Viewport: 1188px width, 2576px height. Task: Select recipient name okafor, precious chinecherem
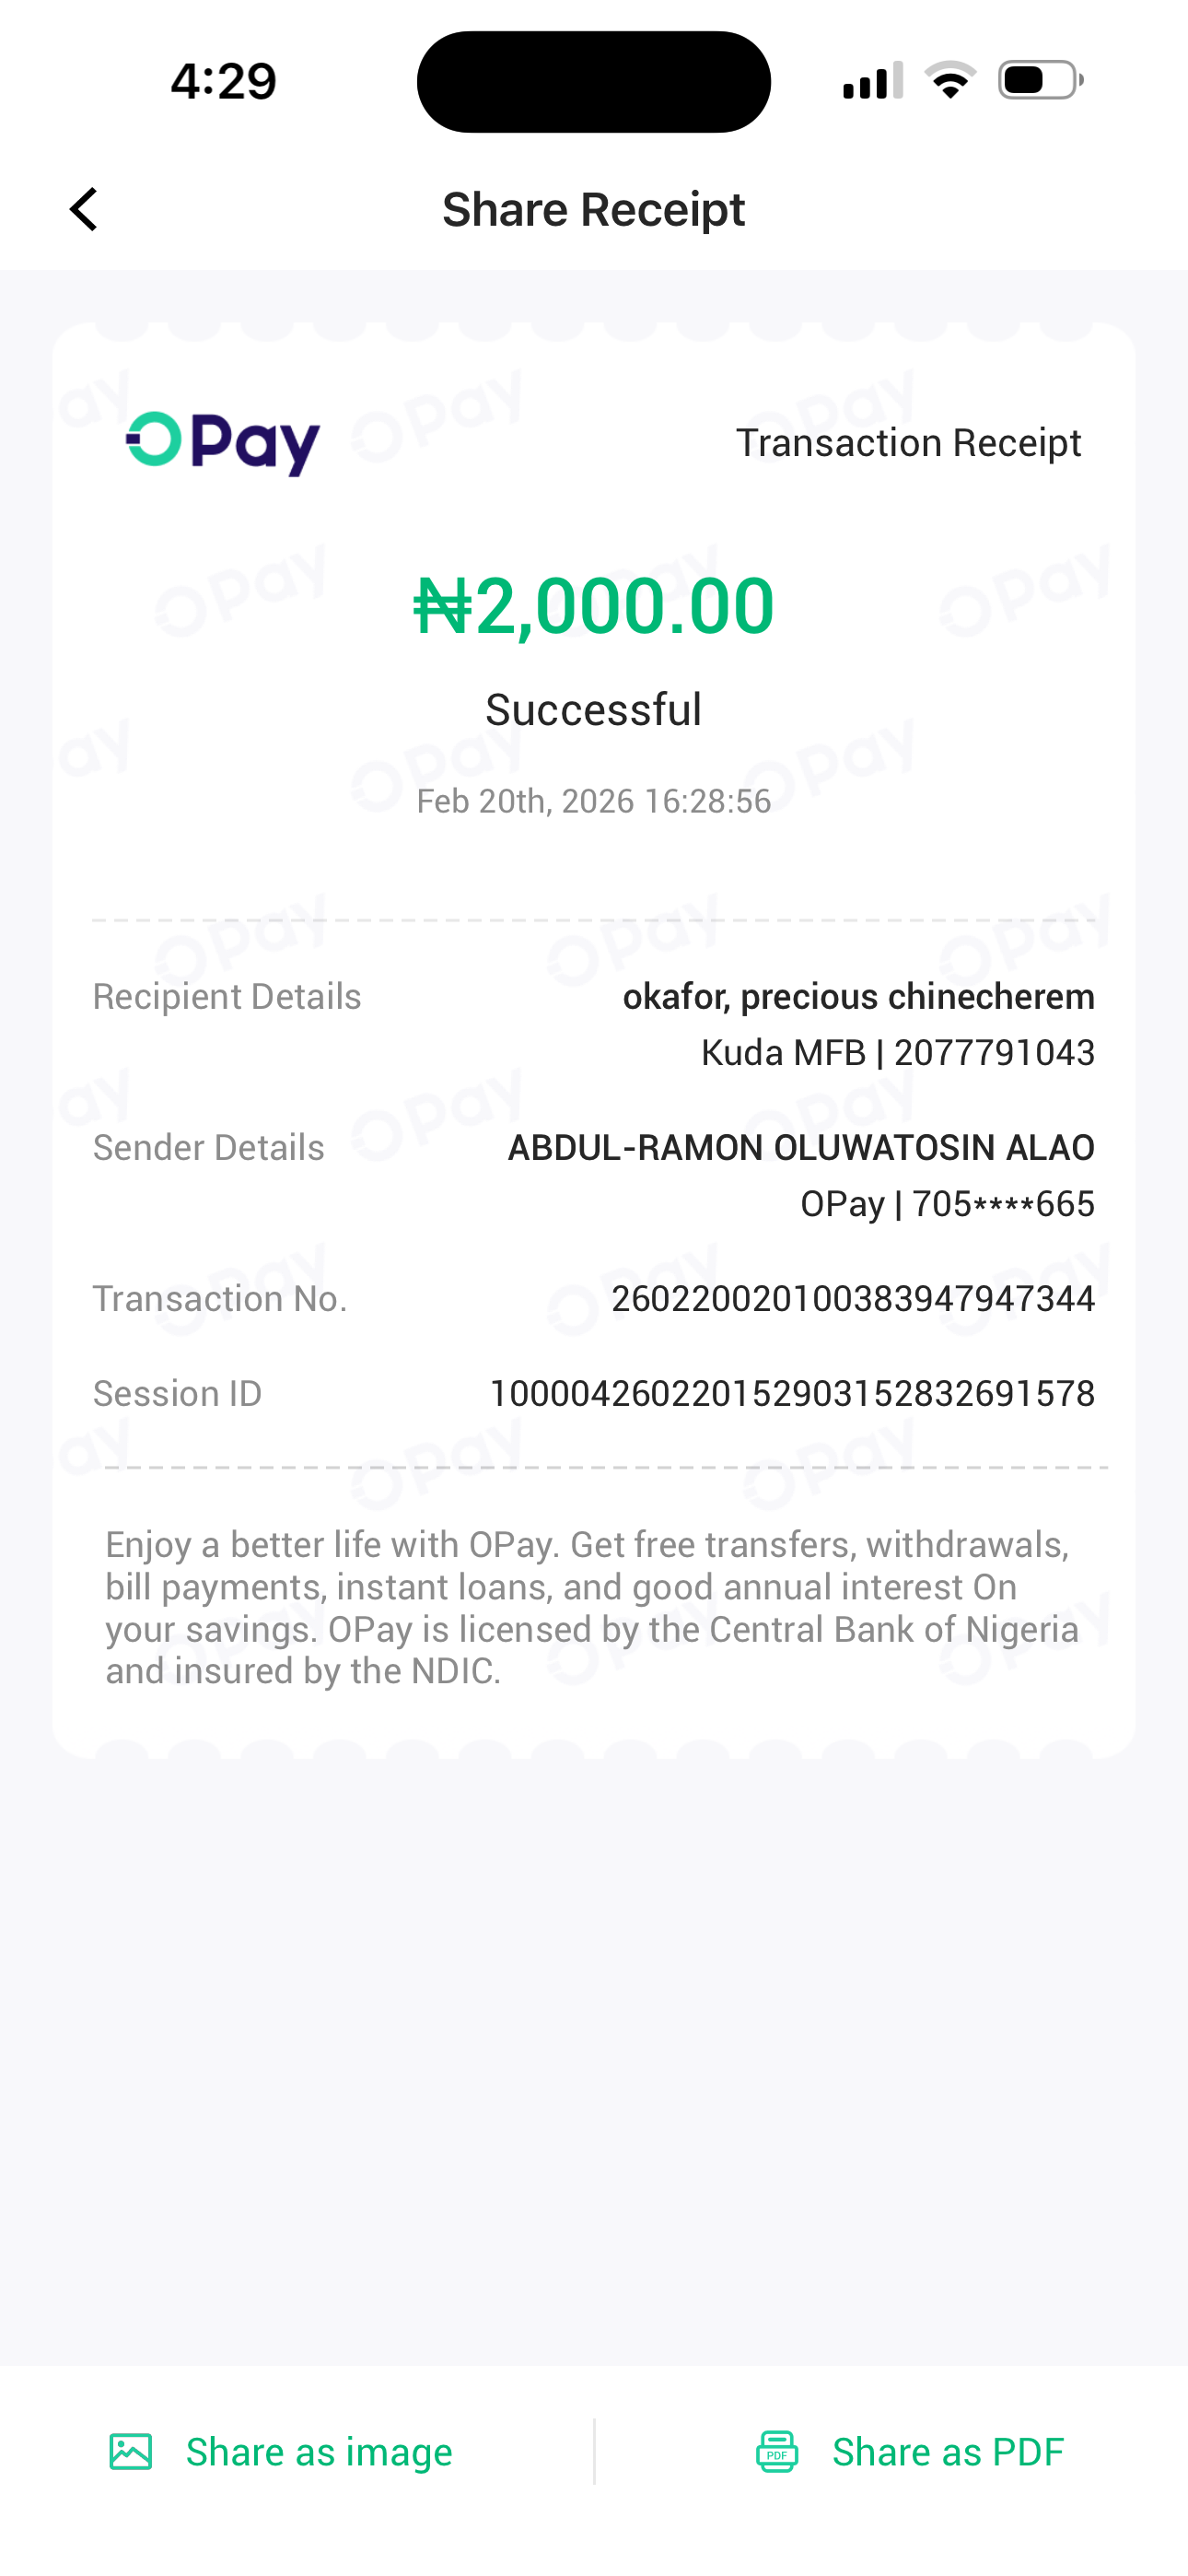click(858, 997)
